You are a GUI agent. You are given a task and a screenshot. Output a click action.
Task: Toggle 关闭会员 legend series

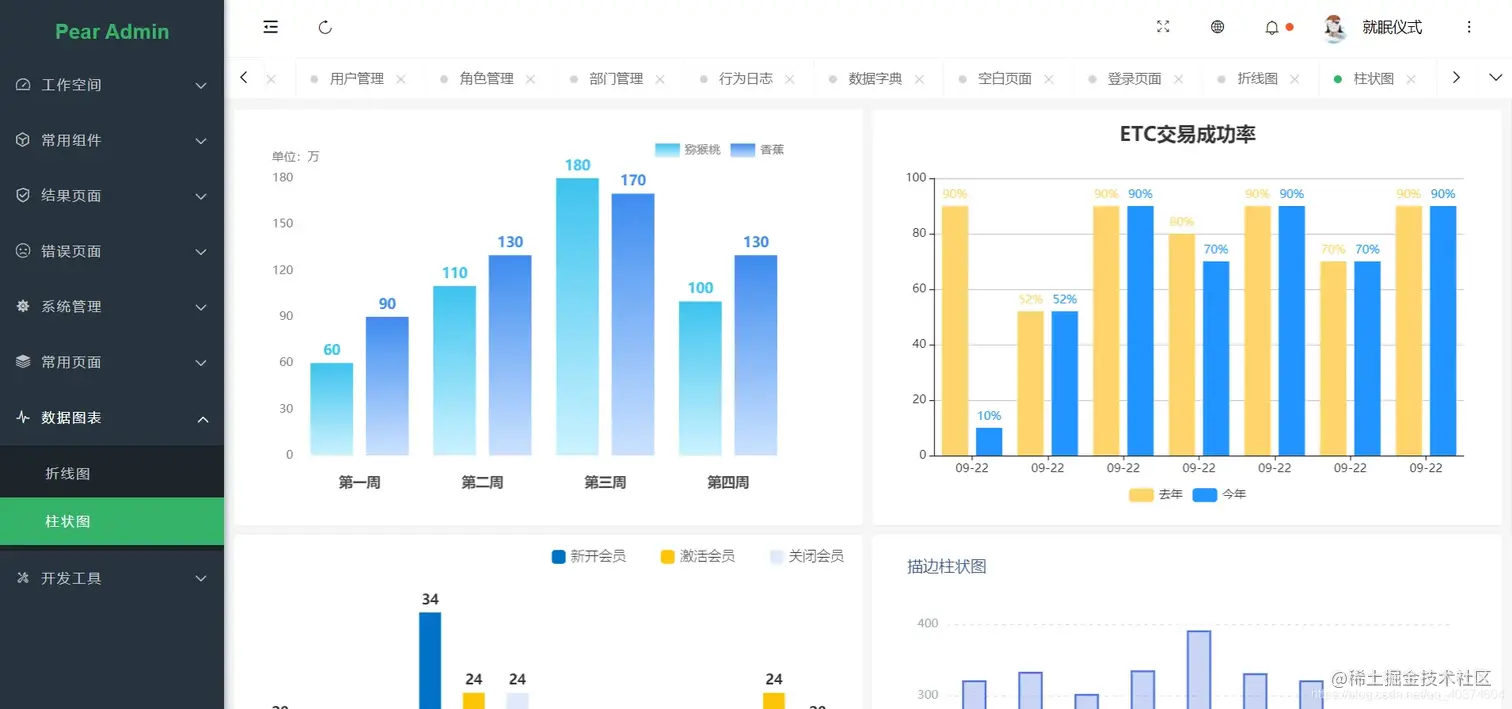pyautogui.click(x=807, y=556)
